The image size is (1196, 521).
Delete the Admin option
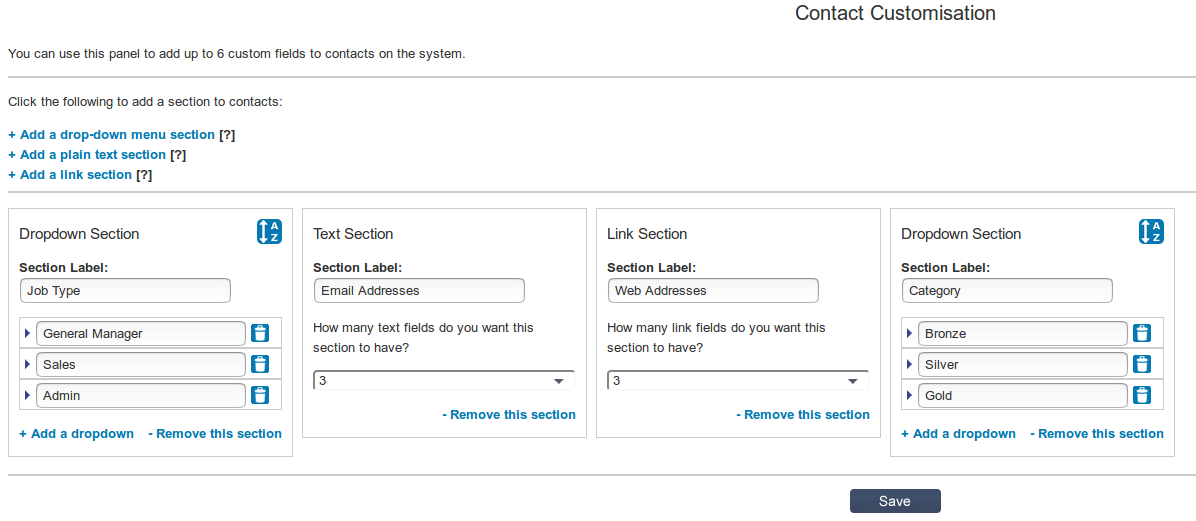coord(260,396)
